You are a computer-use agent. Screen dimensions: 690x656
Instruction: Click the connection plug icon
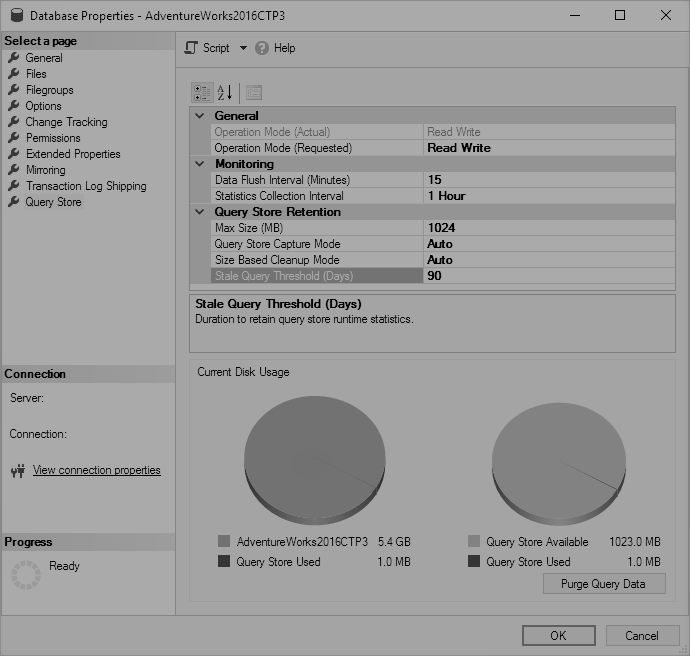coord(18,471)
